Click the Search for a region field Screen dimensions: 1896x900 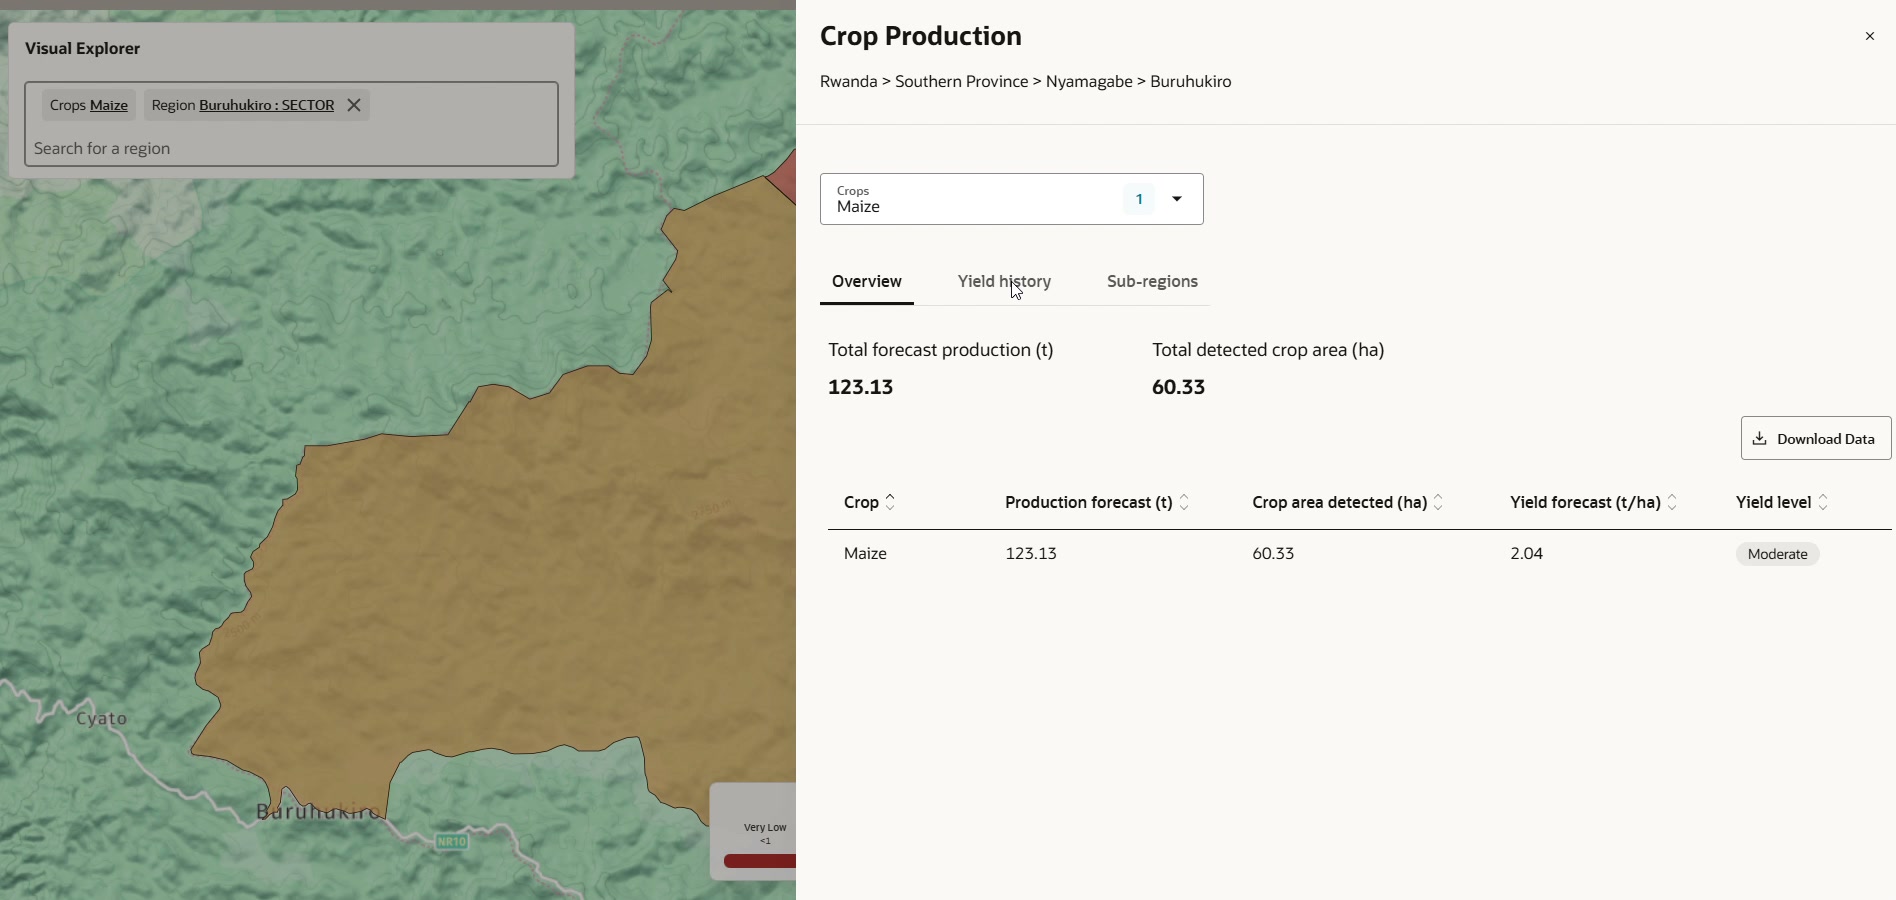click(x=291, y=149)
